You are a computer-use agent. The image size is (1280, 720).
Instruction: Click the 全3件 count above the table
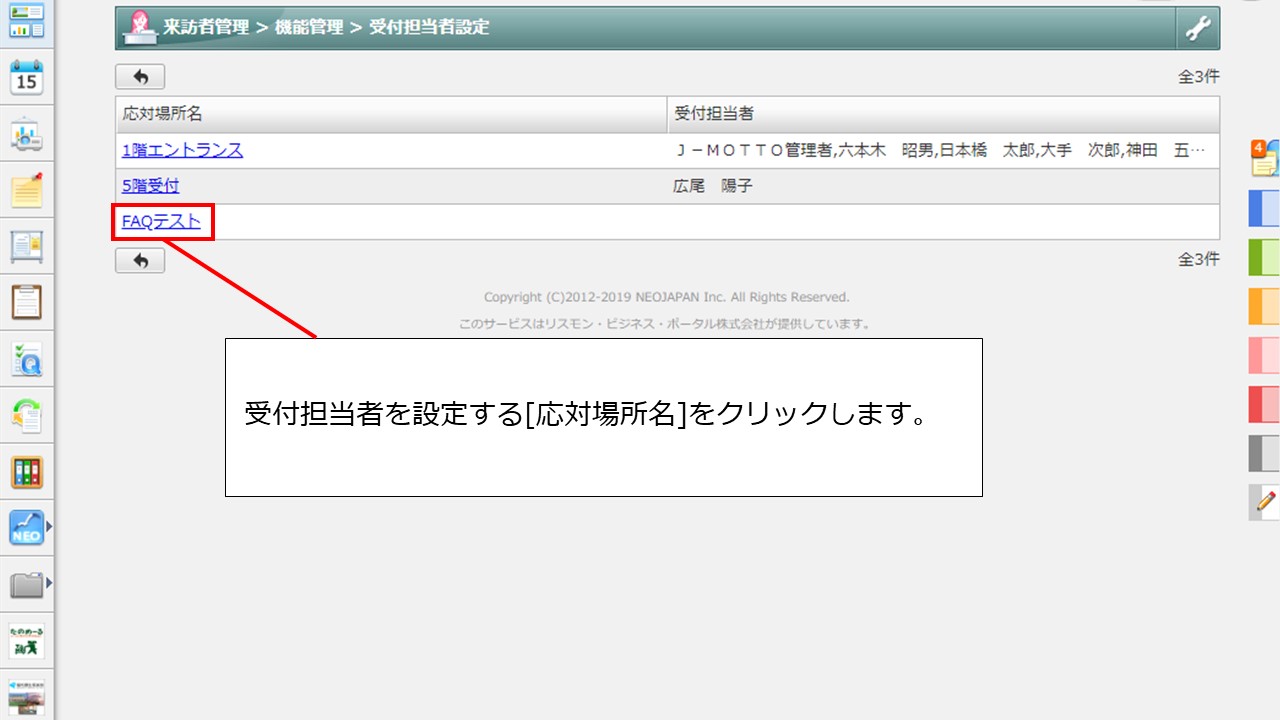tap(1199, 76)
